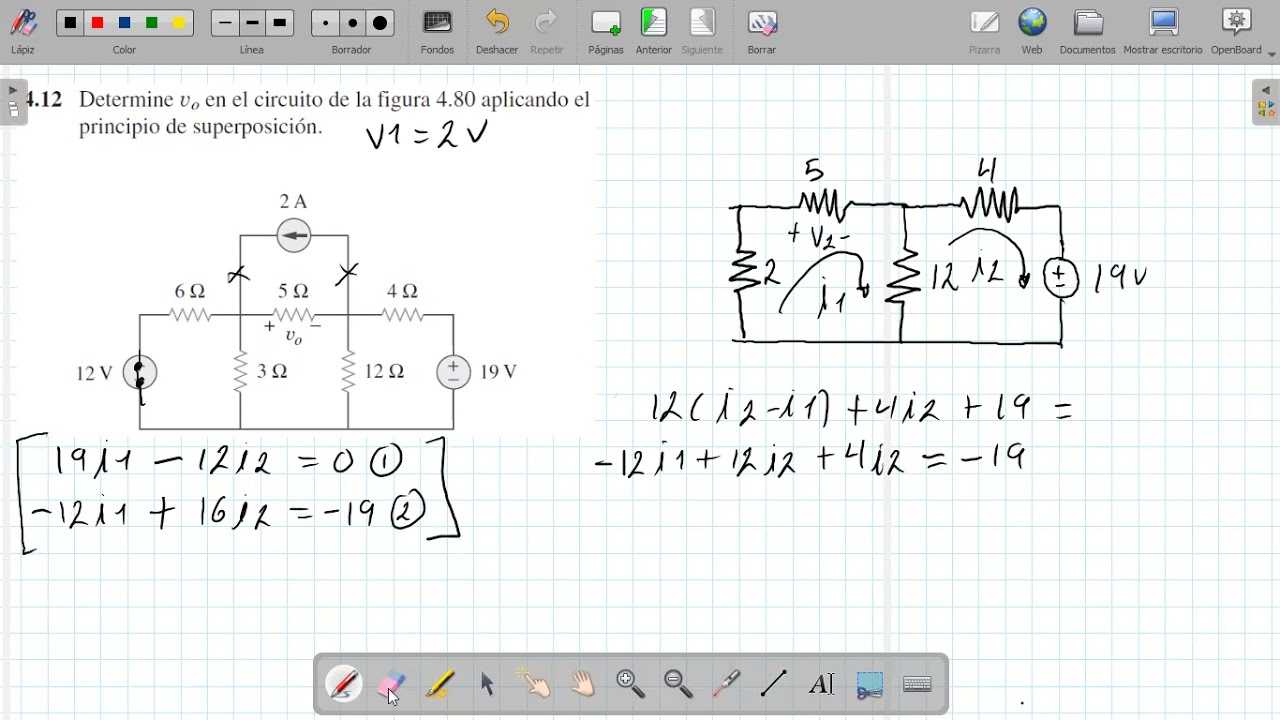The height and width of the screenshot is (720, 1280).
Task: Choose the arrow Selector tool
Action: pyautogui.click(x=487, y=684)
